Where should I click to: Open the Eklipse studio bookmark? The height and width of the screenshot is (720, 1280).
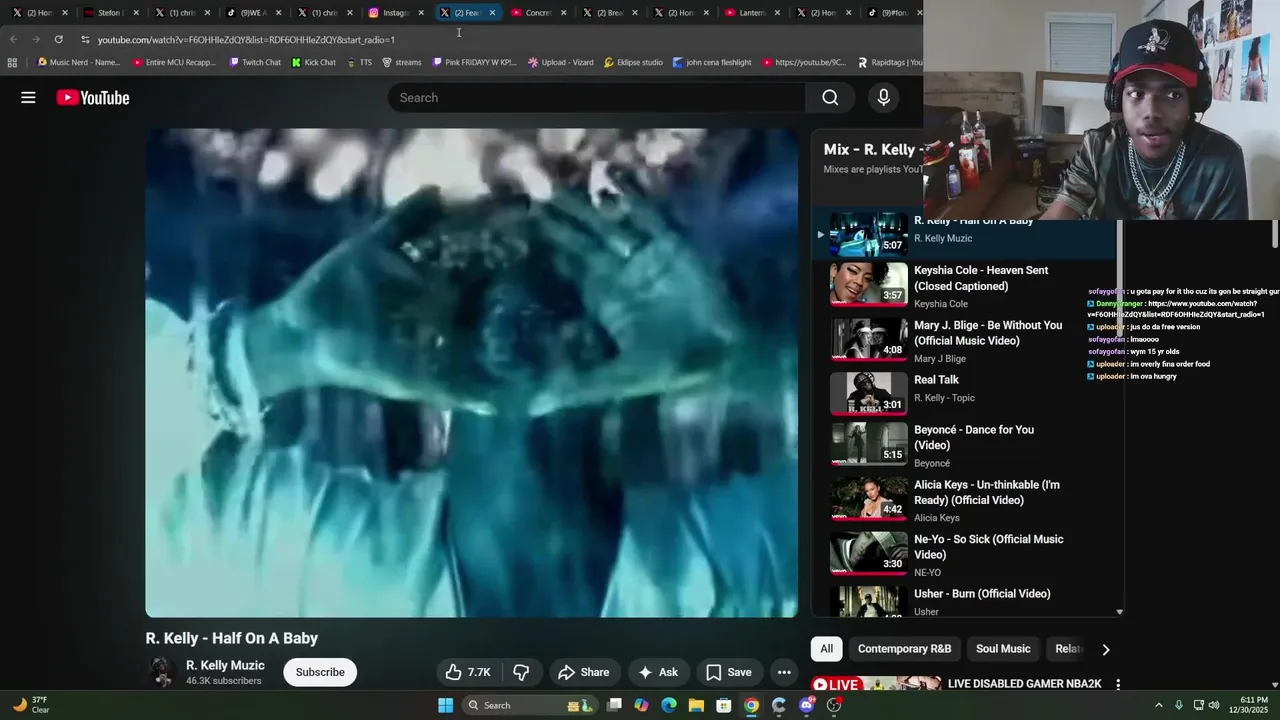(633, 62)
